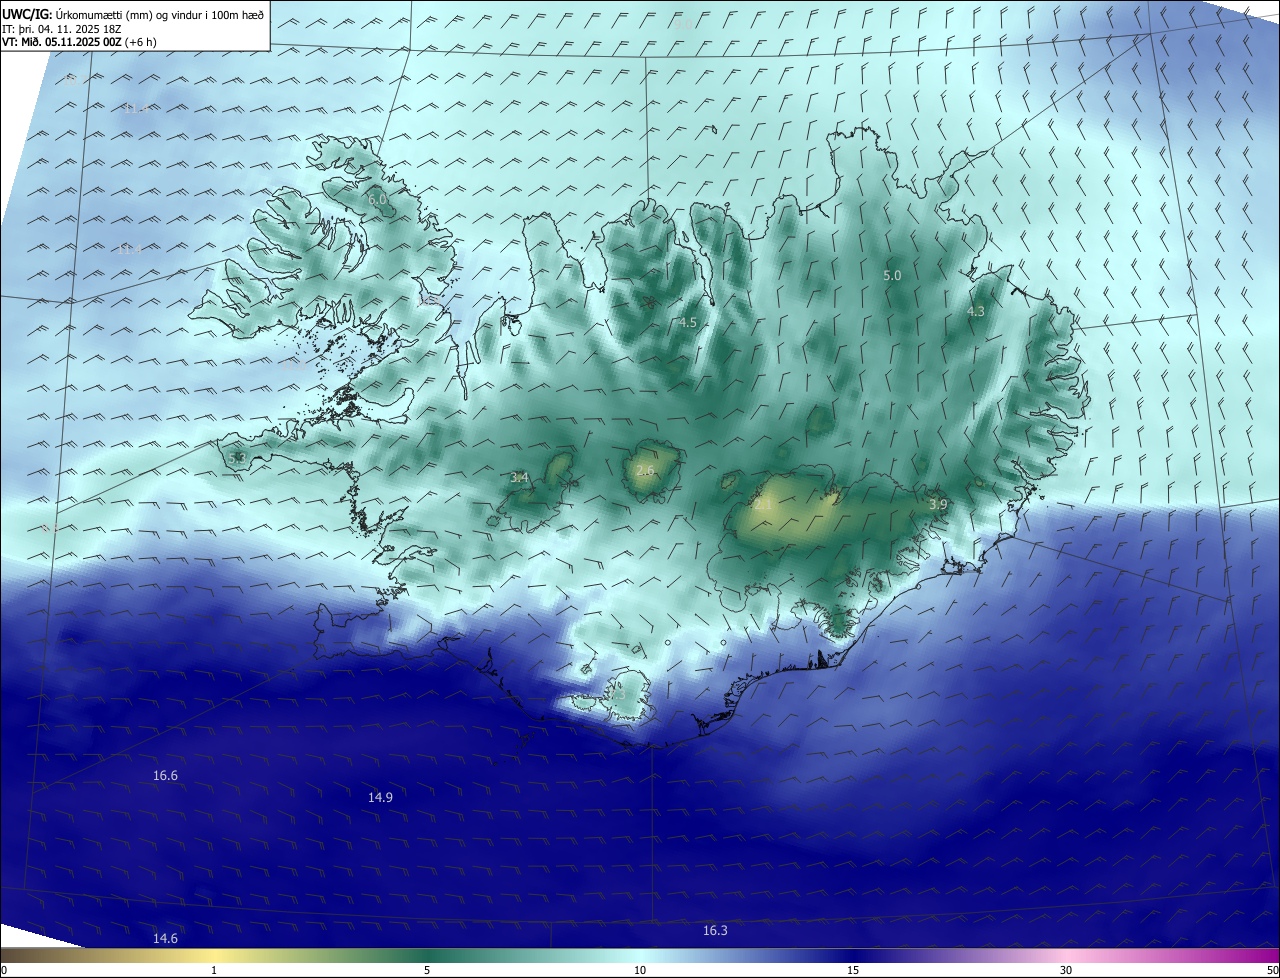Click the title 'Úrkomumætti (mm) og vindur í 100m hæð'
This screenshot has height=978, width=1280.
point(157,14)
